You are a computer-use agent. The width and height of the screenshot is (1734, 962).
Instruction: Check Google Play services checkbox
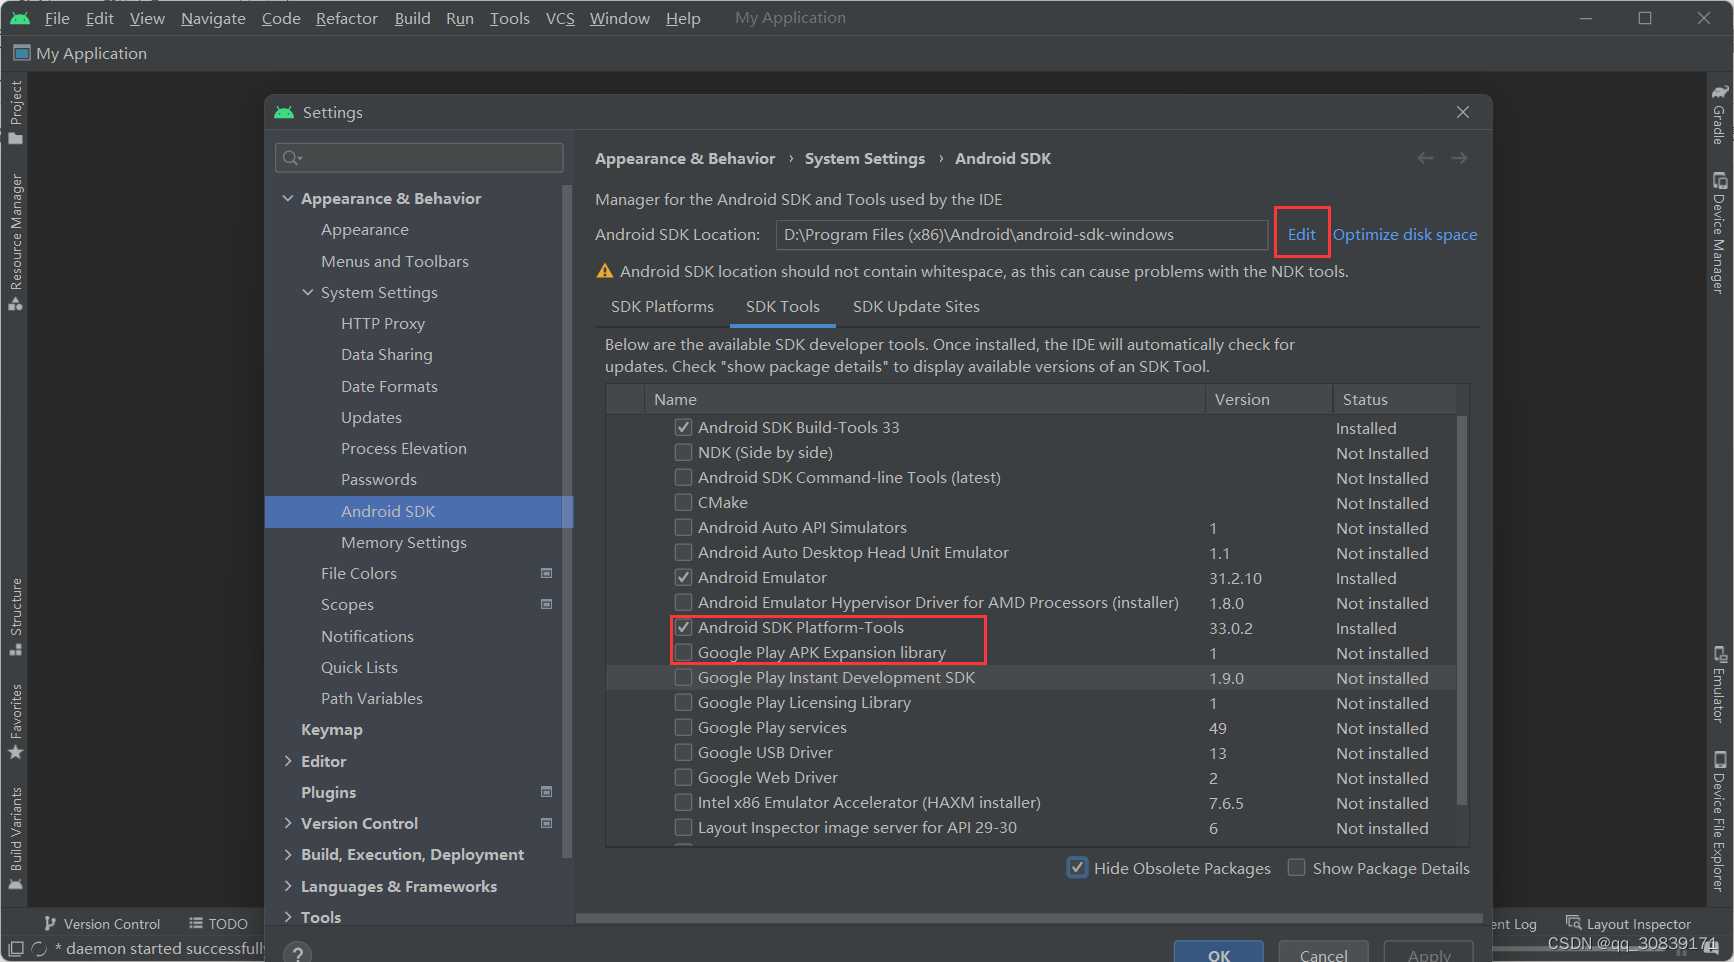point(683,727)
